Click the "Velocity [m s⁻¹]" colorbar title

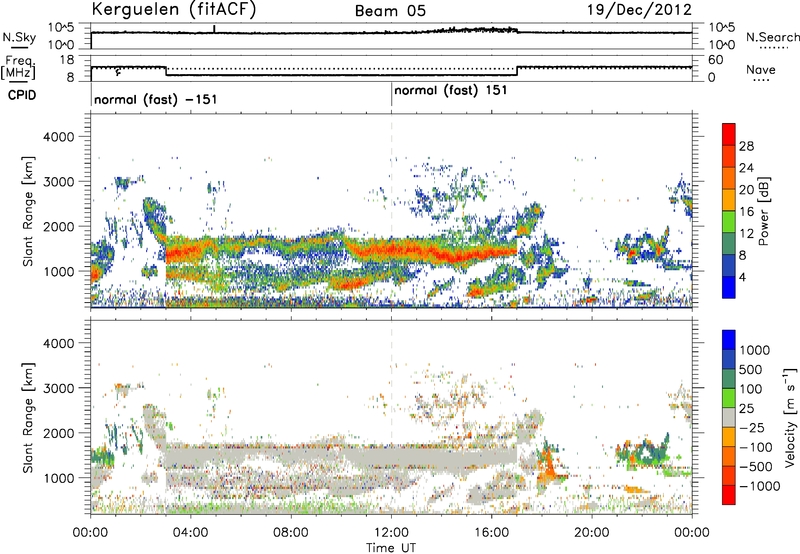pos(790,417)
